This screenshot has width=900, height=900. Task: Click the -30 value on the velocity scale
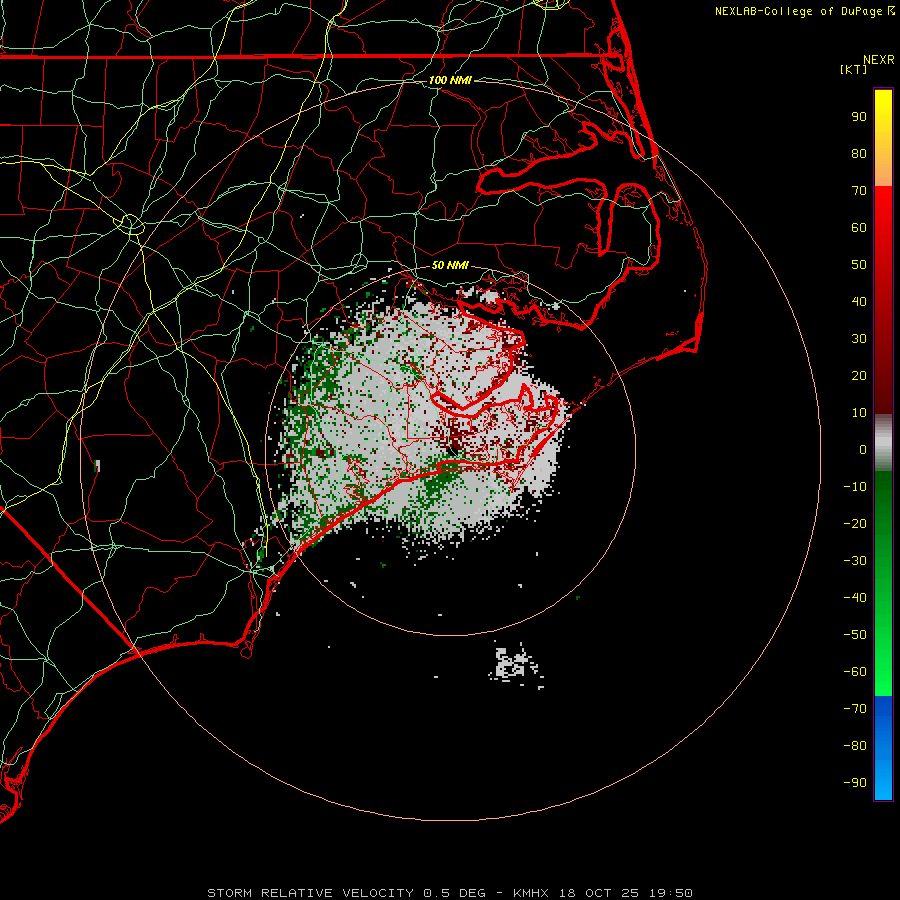point(855,561)
